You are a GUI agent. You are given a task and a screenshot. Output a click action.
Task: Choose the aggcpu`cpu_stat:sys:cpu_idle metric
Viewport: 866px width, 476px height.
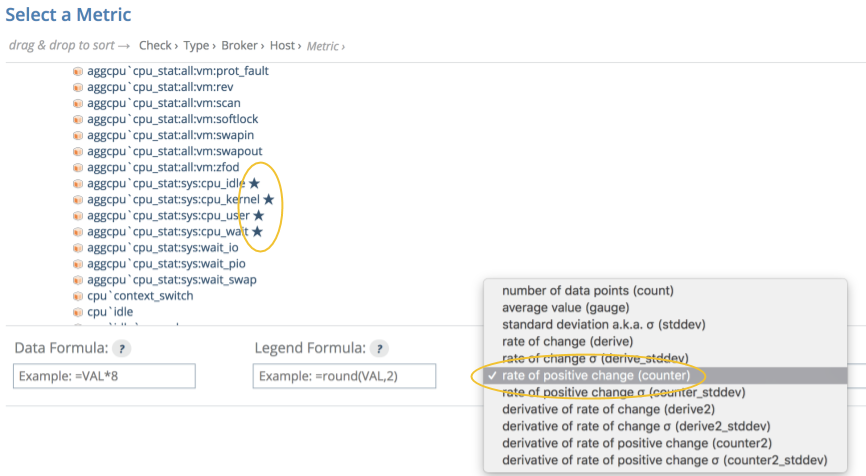[166, 183]
